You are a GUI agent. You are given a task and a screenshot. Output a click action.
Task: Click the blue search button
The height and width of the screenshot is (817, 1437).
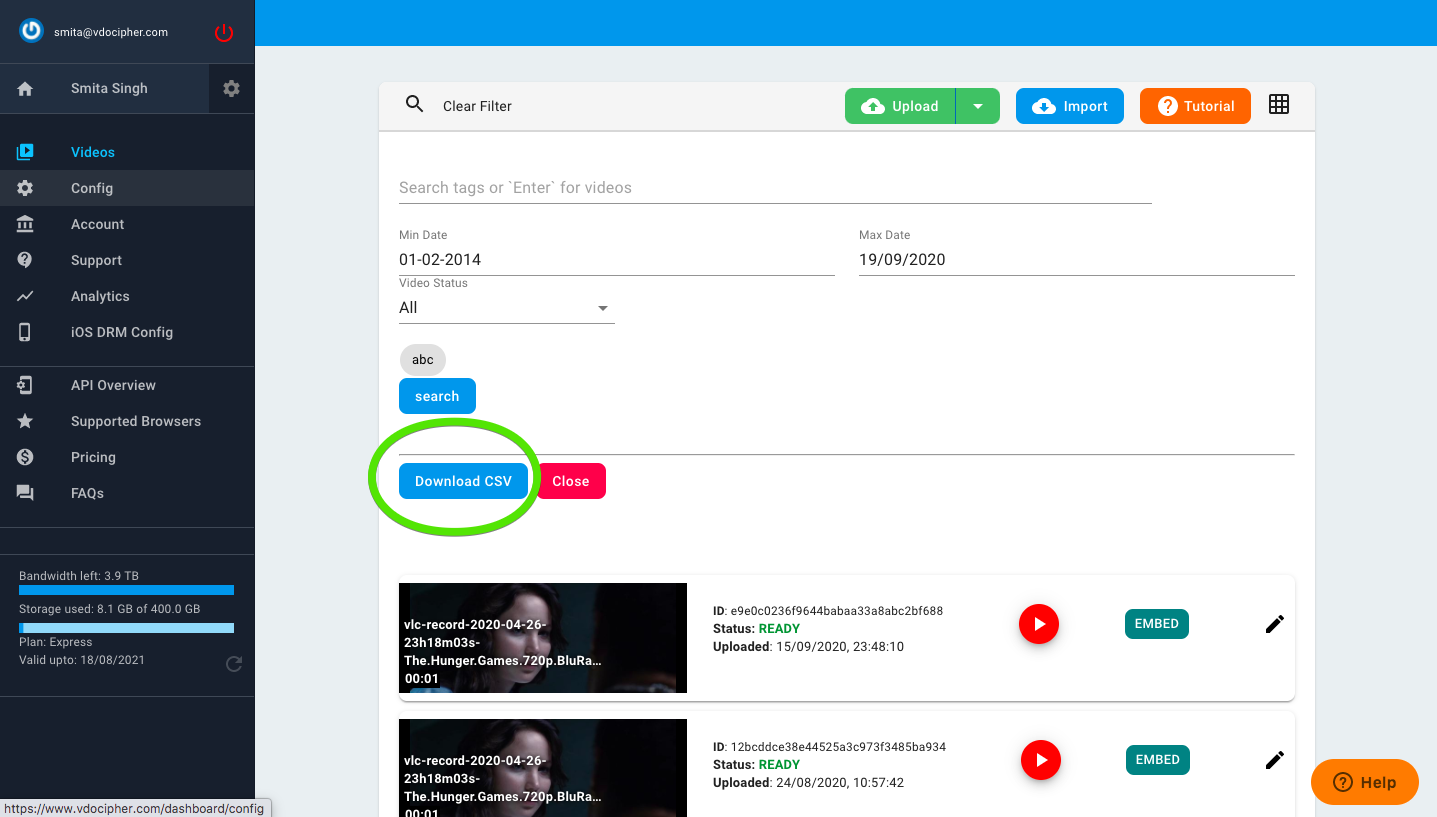tap(437, 396)
